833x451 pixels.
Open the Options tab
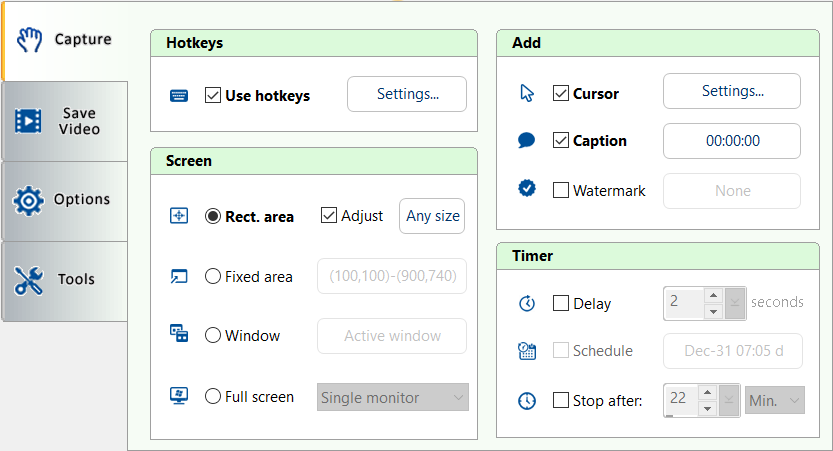(65, 200)
